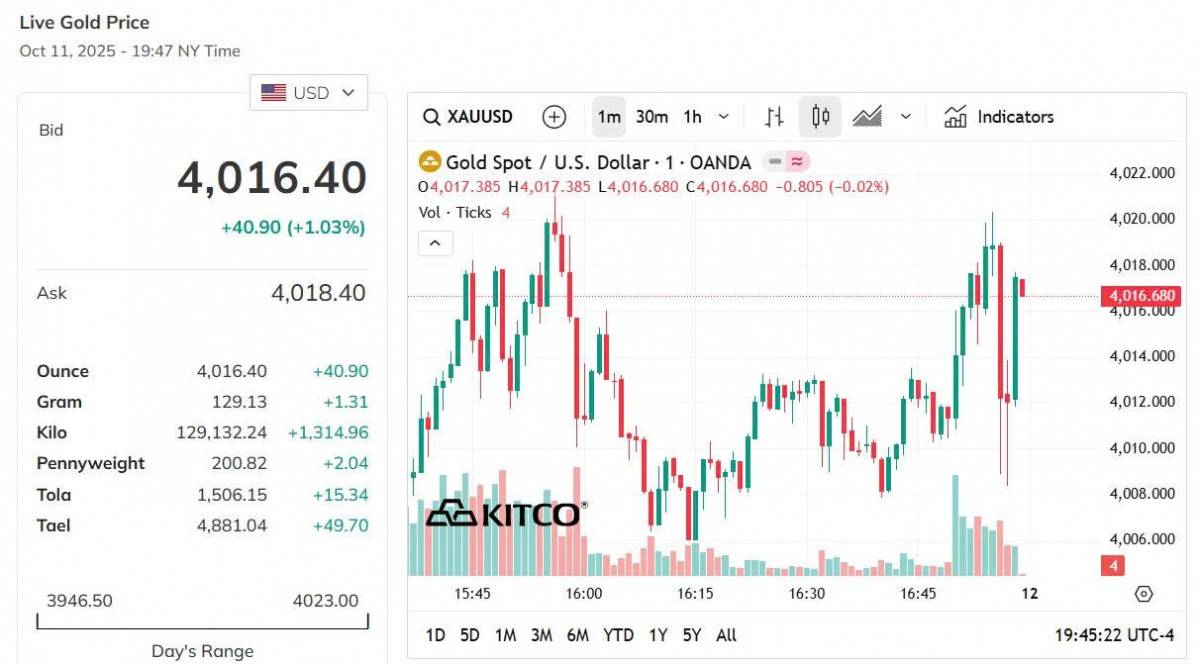This screenshot has height=664, width=1200.
Task: Toggle the gray dash pill beside OANDA
Action: (x=772, y=160)
